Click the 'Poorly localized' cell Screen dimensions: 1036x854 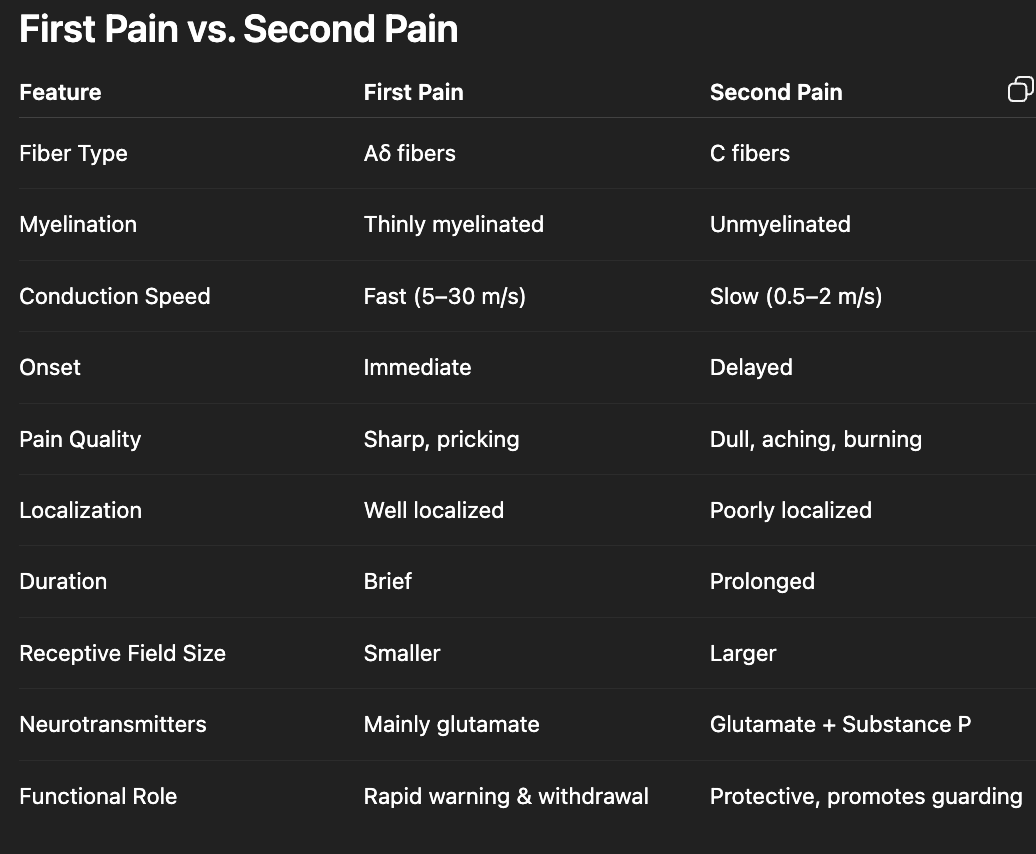pyautogui.click(x=790, y=510)
